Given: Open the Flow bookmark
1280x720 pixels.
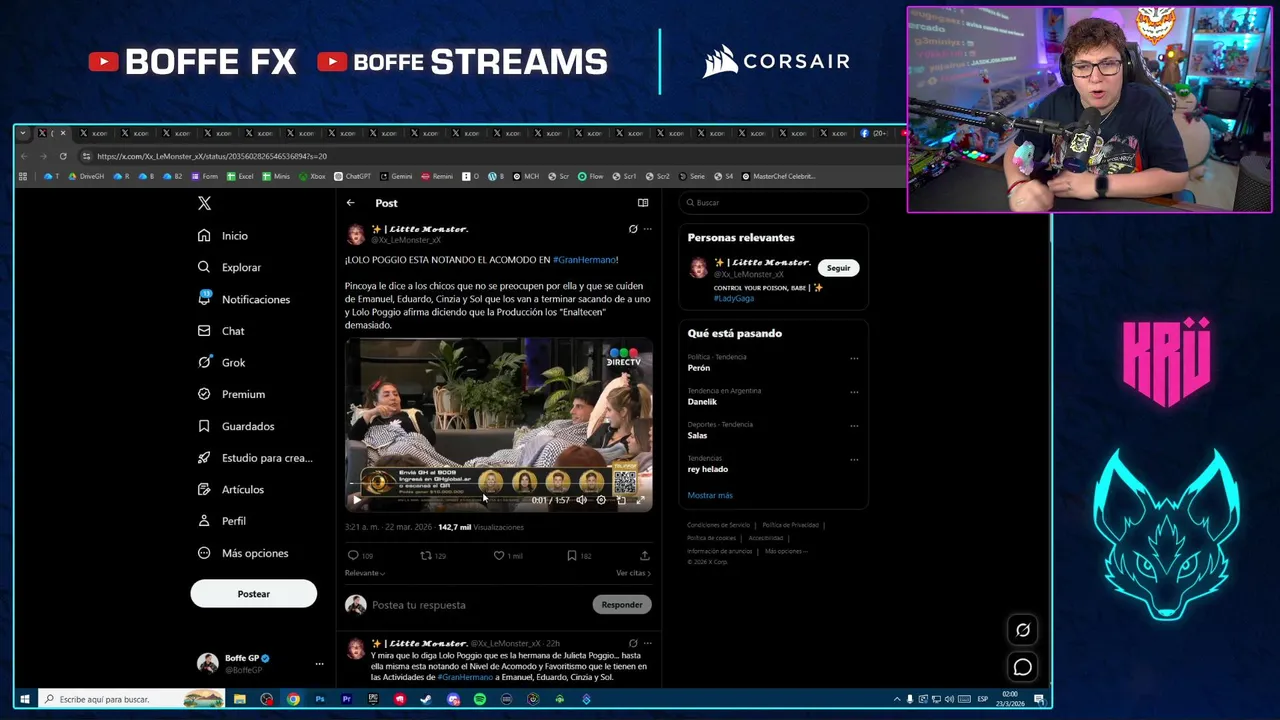Looking at the screenshot, I should tap(591, 176).
